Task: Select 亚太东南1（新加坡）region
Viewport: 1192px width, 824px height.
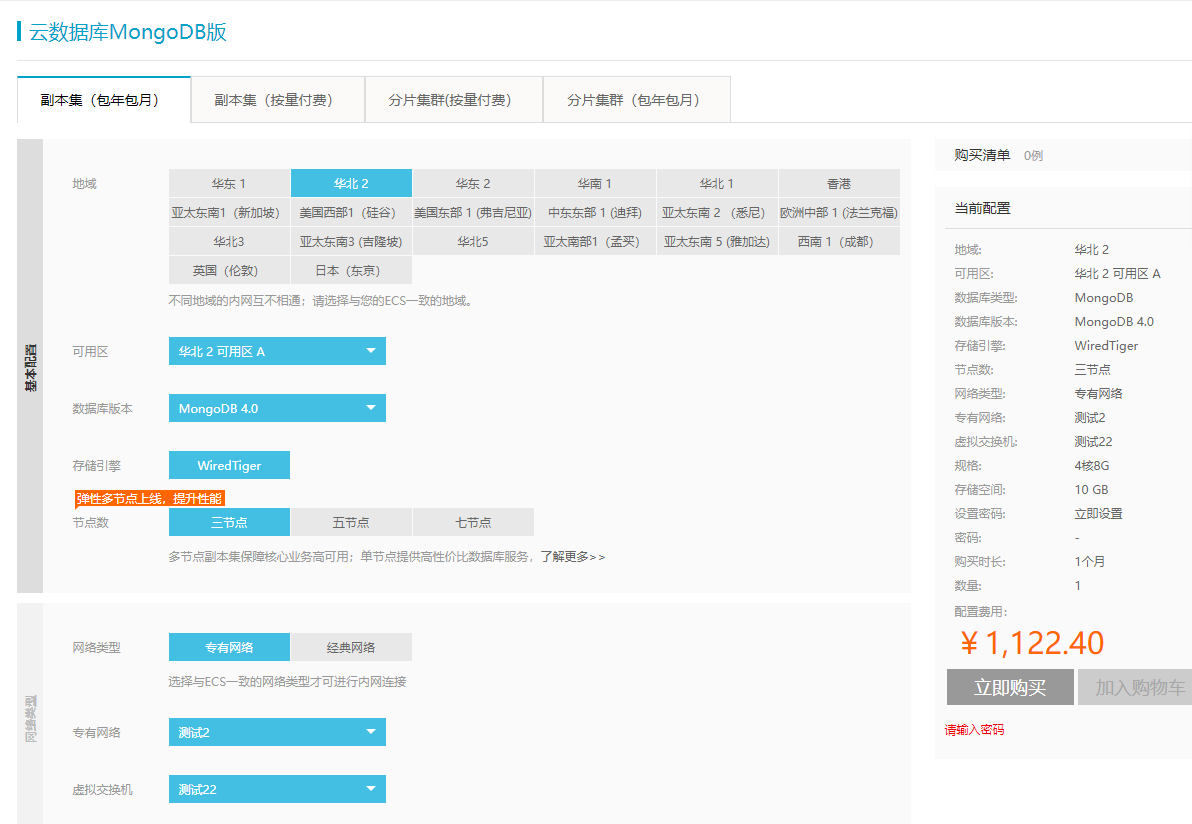Action: click(x=229, y=212)
